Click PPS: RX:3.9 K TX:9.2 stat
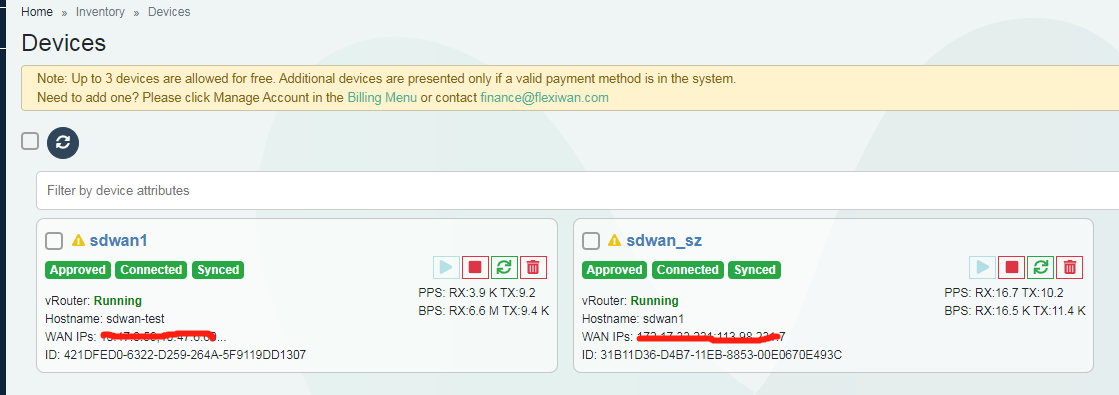The image size is (1119, 395). pyautogui.click(x=477, y=292)
